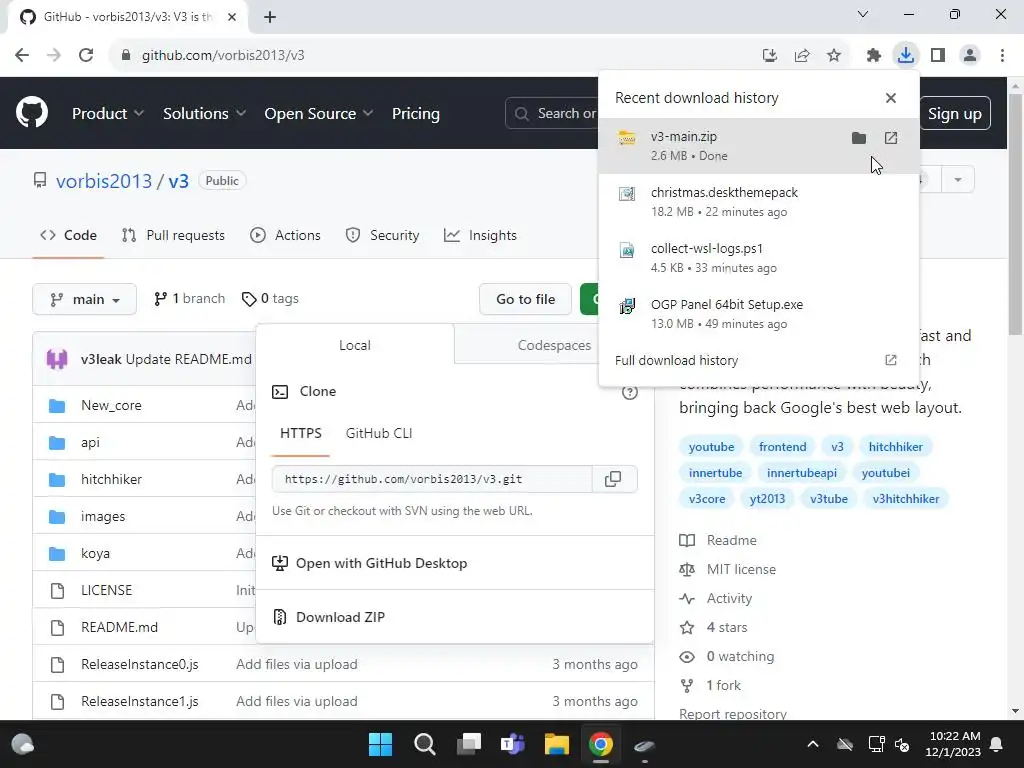Open taskbar Search

pos(424,744)
